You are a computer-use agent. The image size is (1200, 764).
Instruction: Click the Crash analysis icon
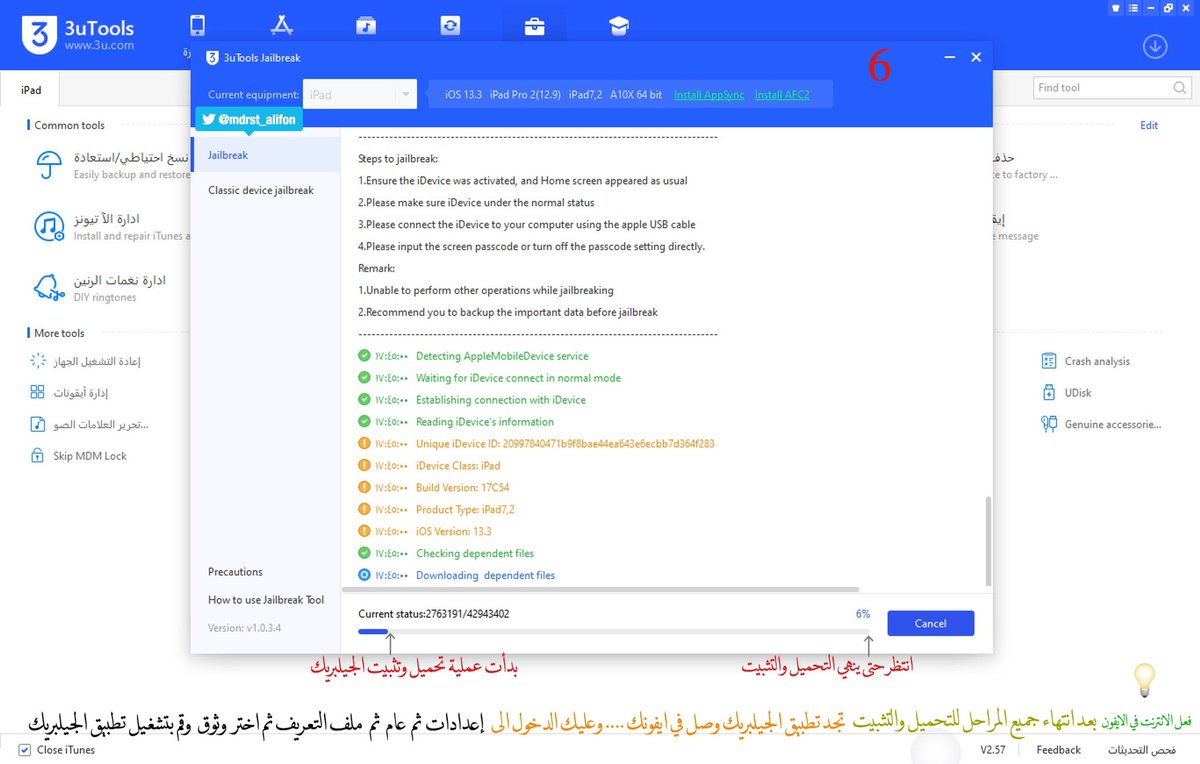[x=1049, y=361]
